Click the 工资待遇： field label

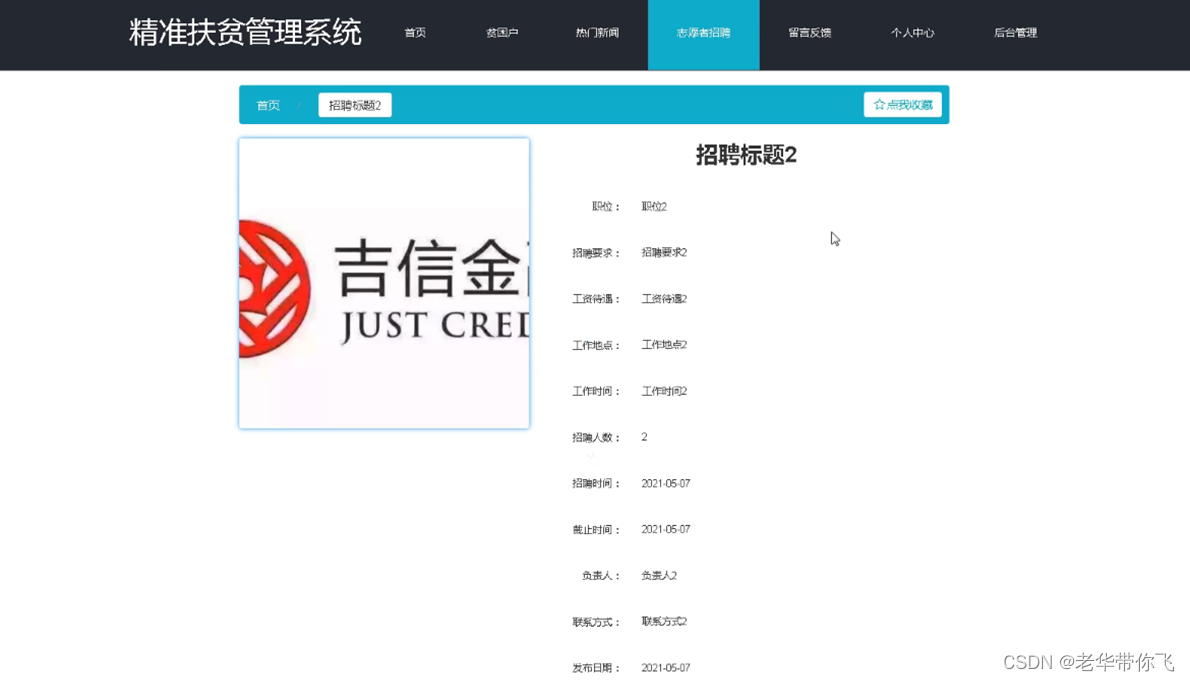(596, 299)
